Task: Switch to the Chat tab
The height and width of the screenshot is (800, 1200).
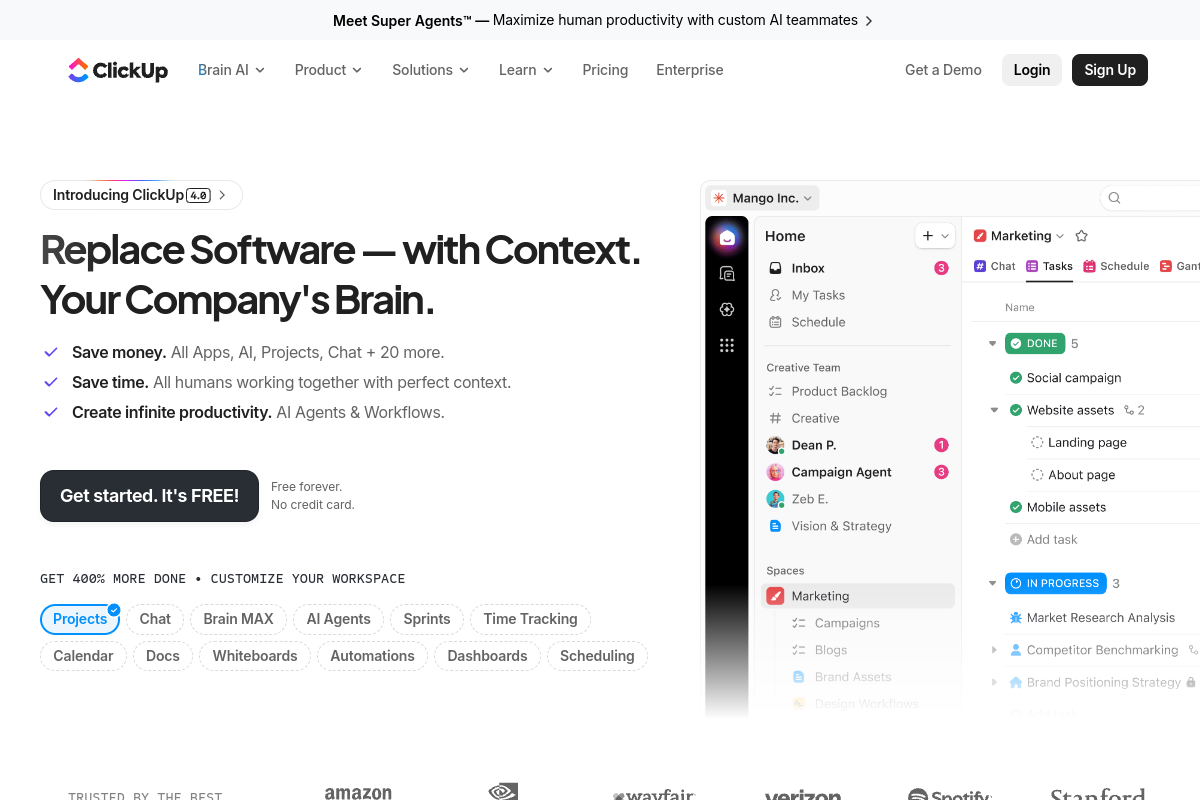Action: [994, 266]
